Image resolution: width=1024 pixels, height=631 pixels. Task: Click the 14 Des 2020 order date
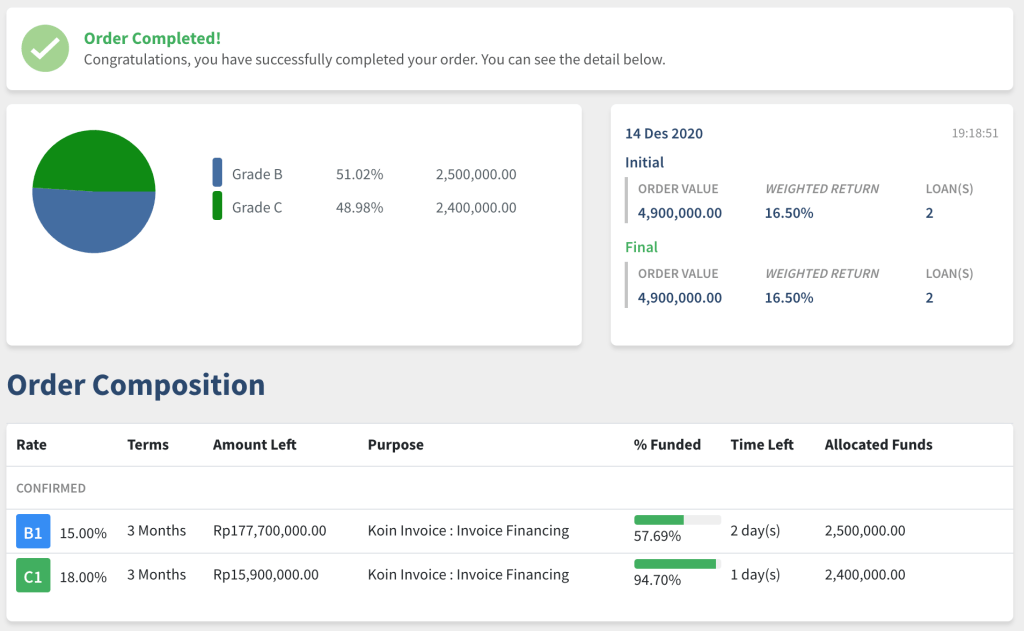click(x=664, y=134)
